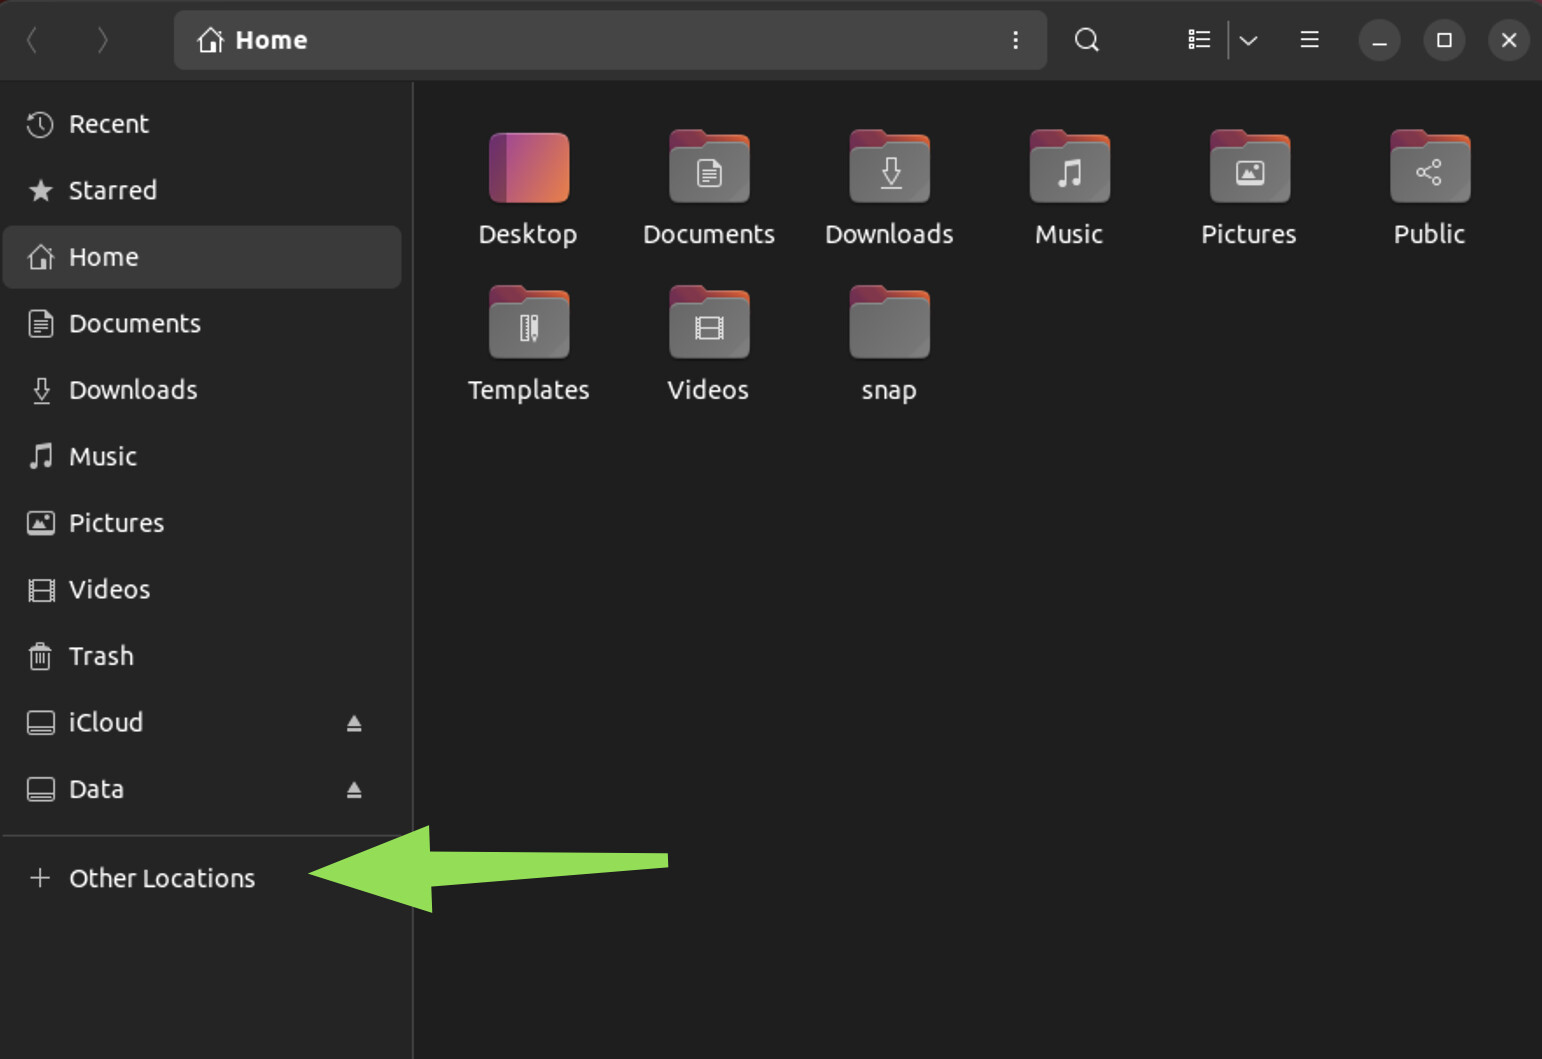
Task: Open Pictures in the sidebar
Action: (116, 523)
